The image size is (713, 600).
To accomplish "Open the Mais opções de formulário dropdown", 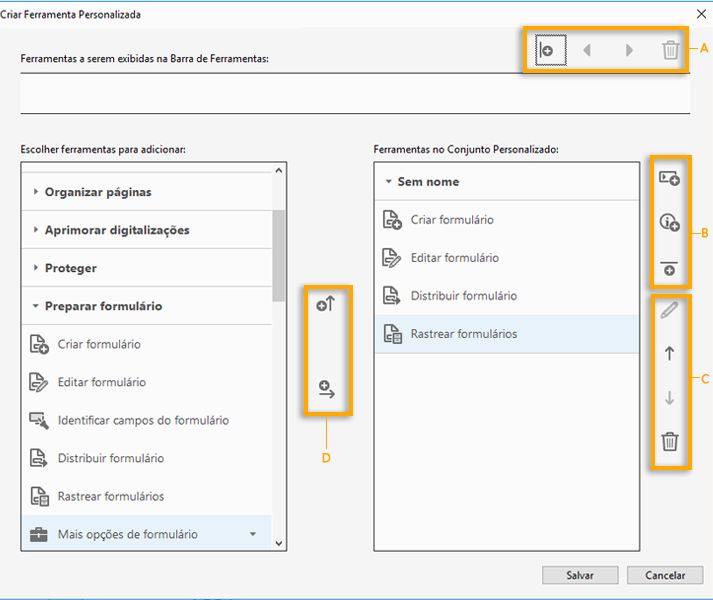I will [252, 534].
